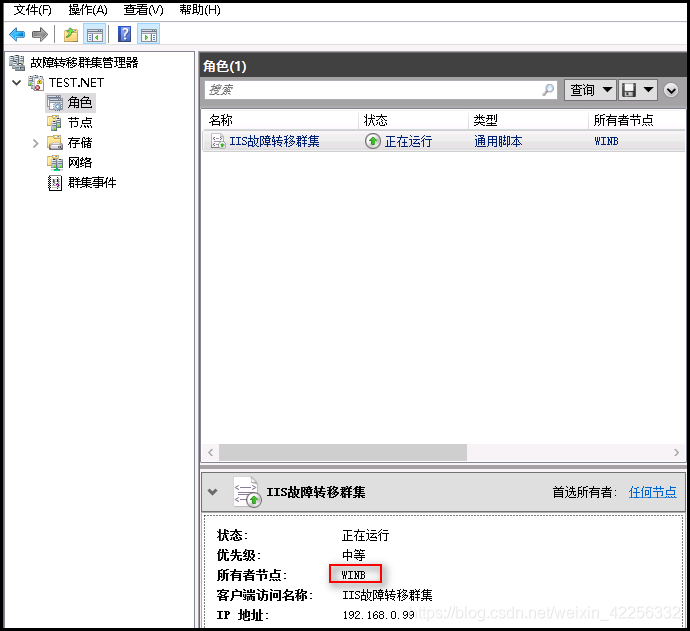Click the 任何节点 link
The height and width of the screenshot is (631, 690).
[653, 492]
